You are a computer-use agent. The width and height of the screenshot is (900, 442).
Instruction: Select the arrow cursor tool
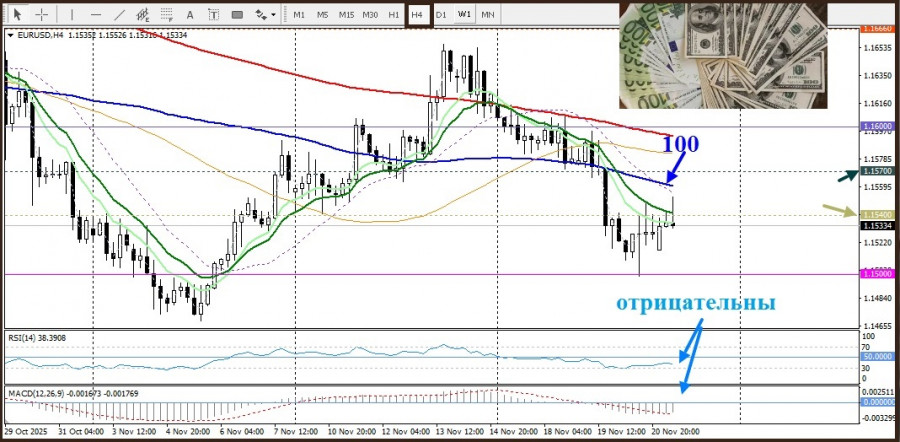tap(17, 15)
